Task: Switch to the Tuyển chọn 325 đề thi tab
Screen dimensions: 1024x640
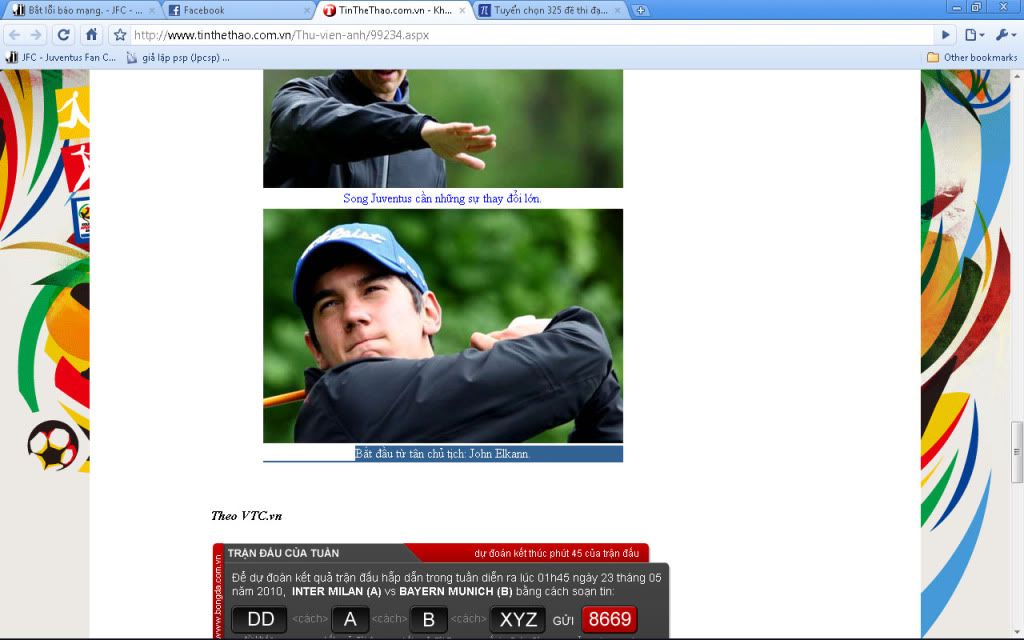Action: tap(550, 10)
